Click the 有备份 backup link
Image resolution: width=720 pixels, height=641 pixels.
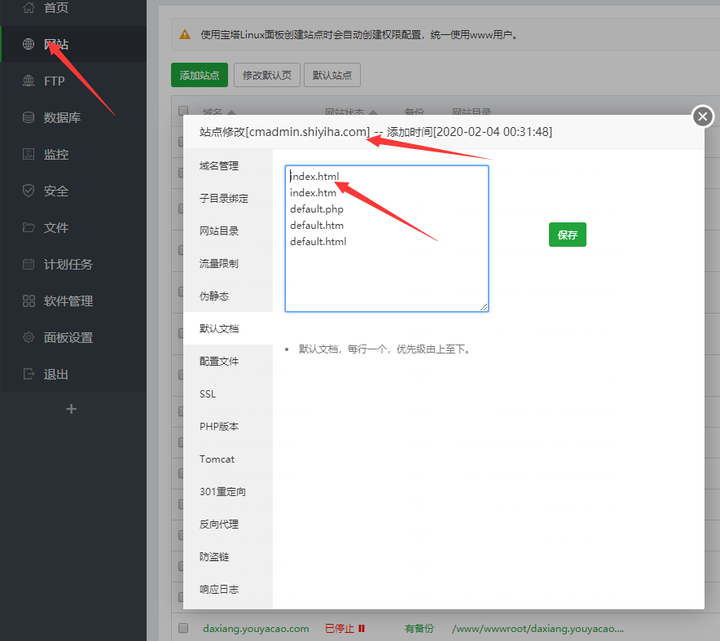pos(419,628)
